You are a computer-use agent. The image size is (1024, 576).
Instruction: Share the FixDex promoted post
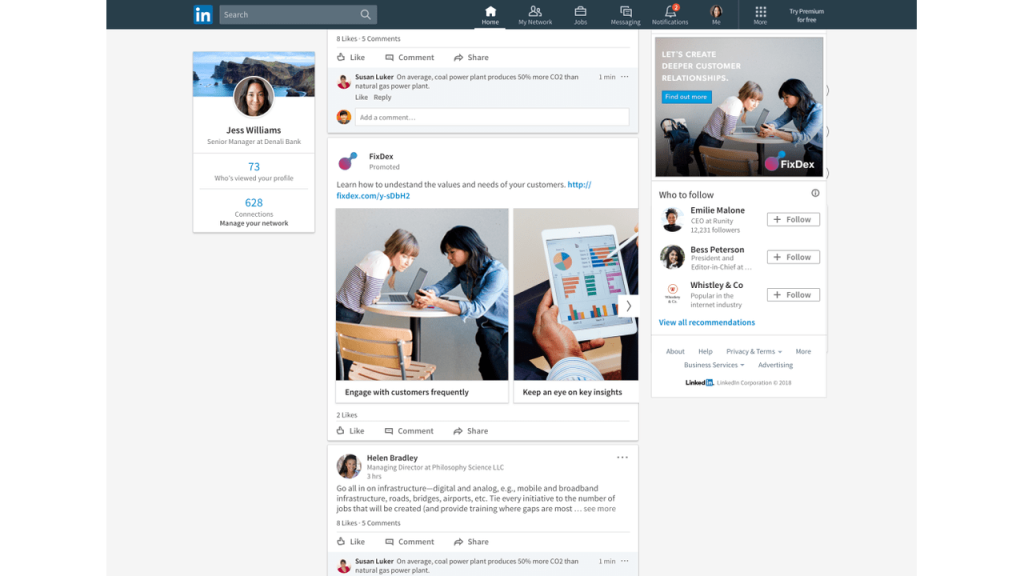[x=470, y=431]
